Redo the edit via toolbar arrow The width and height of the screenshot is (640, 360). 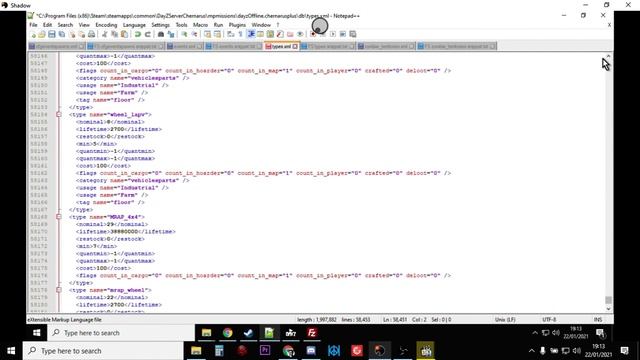point(148,34)
